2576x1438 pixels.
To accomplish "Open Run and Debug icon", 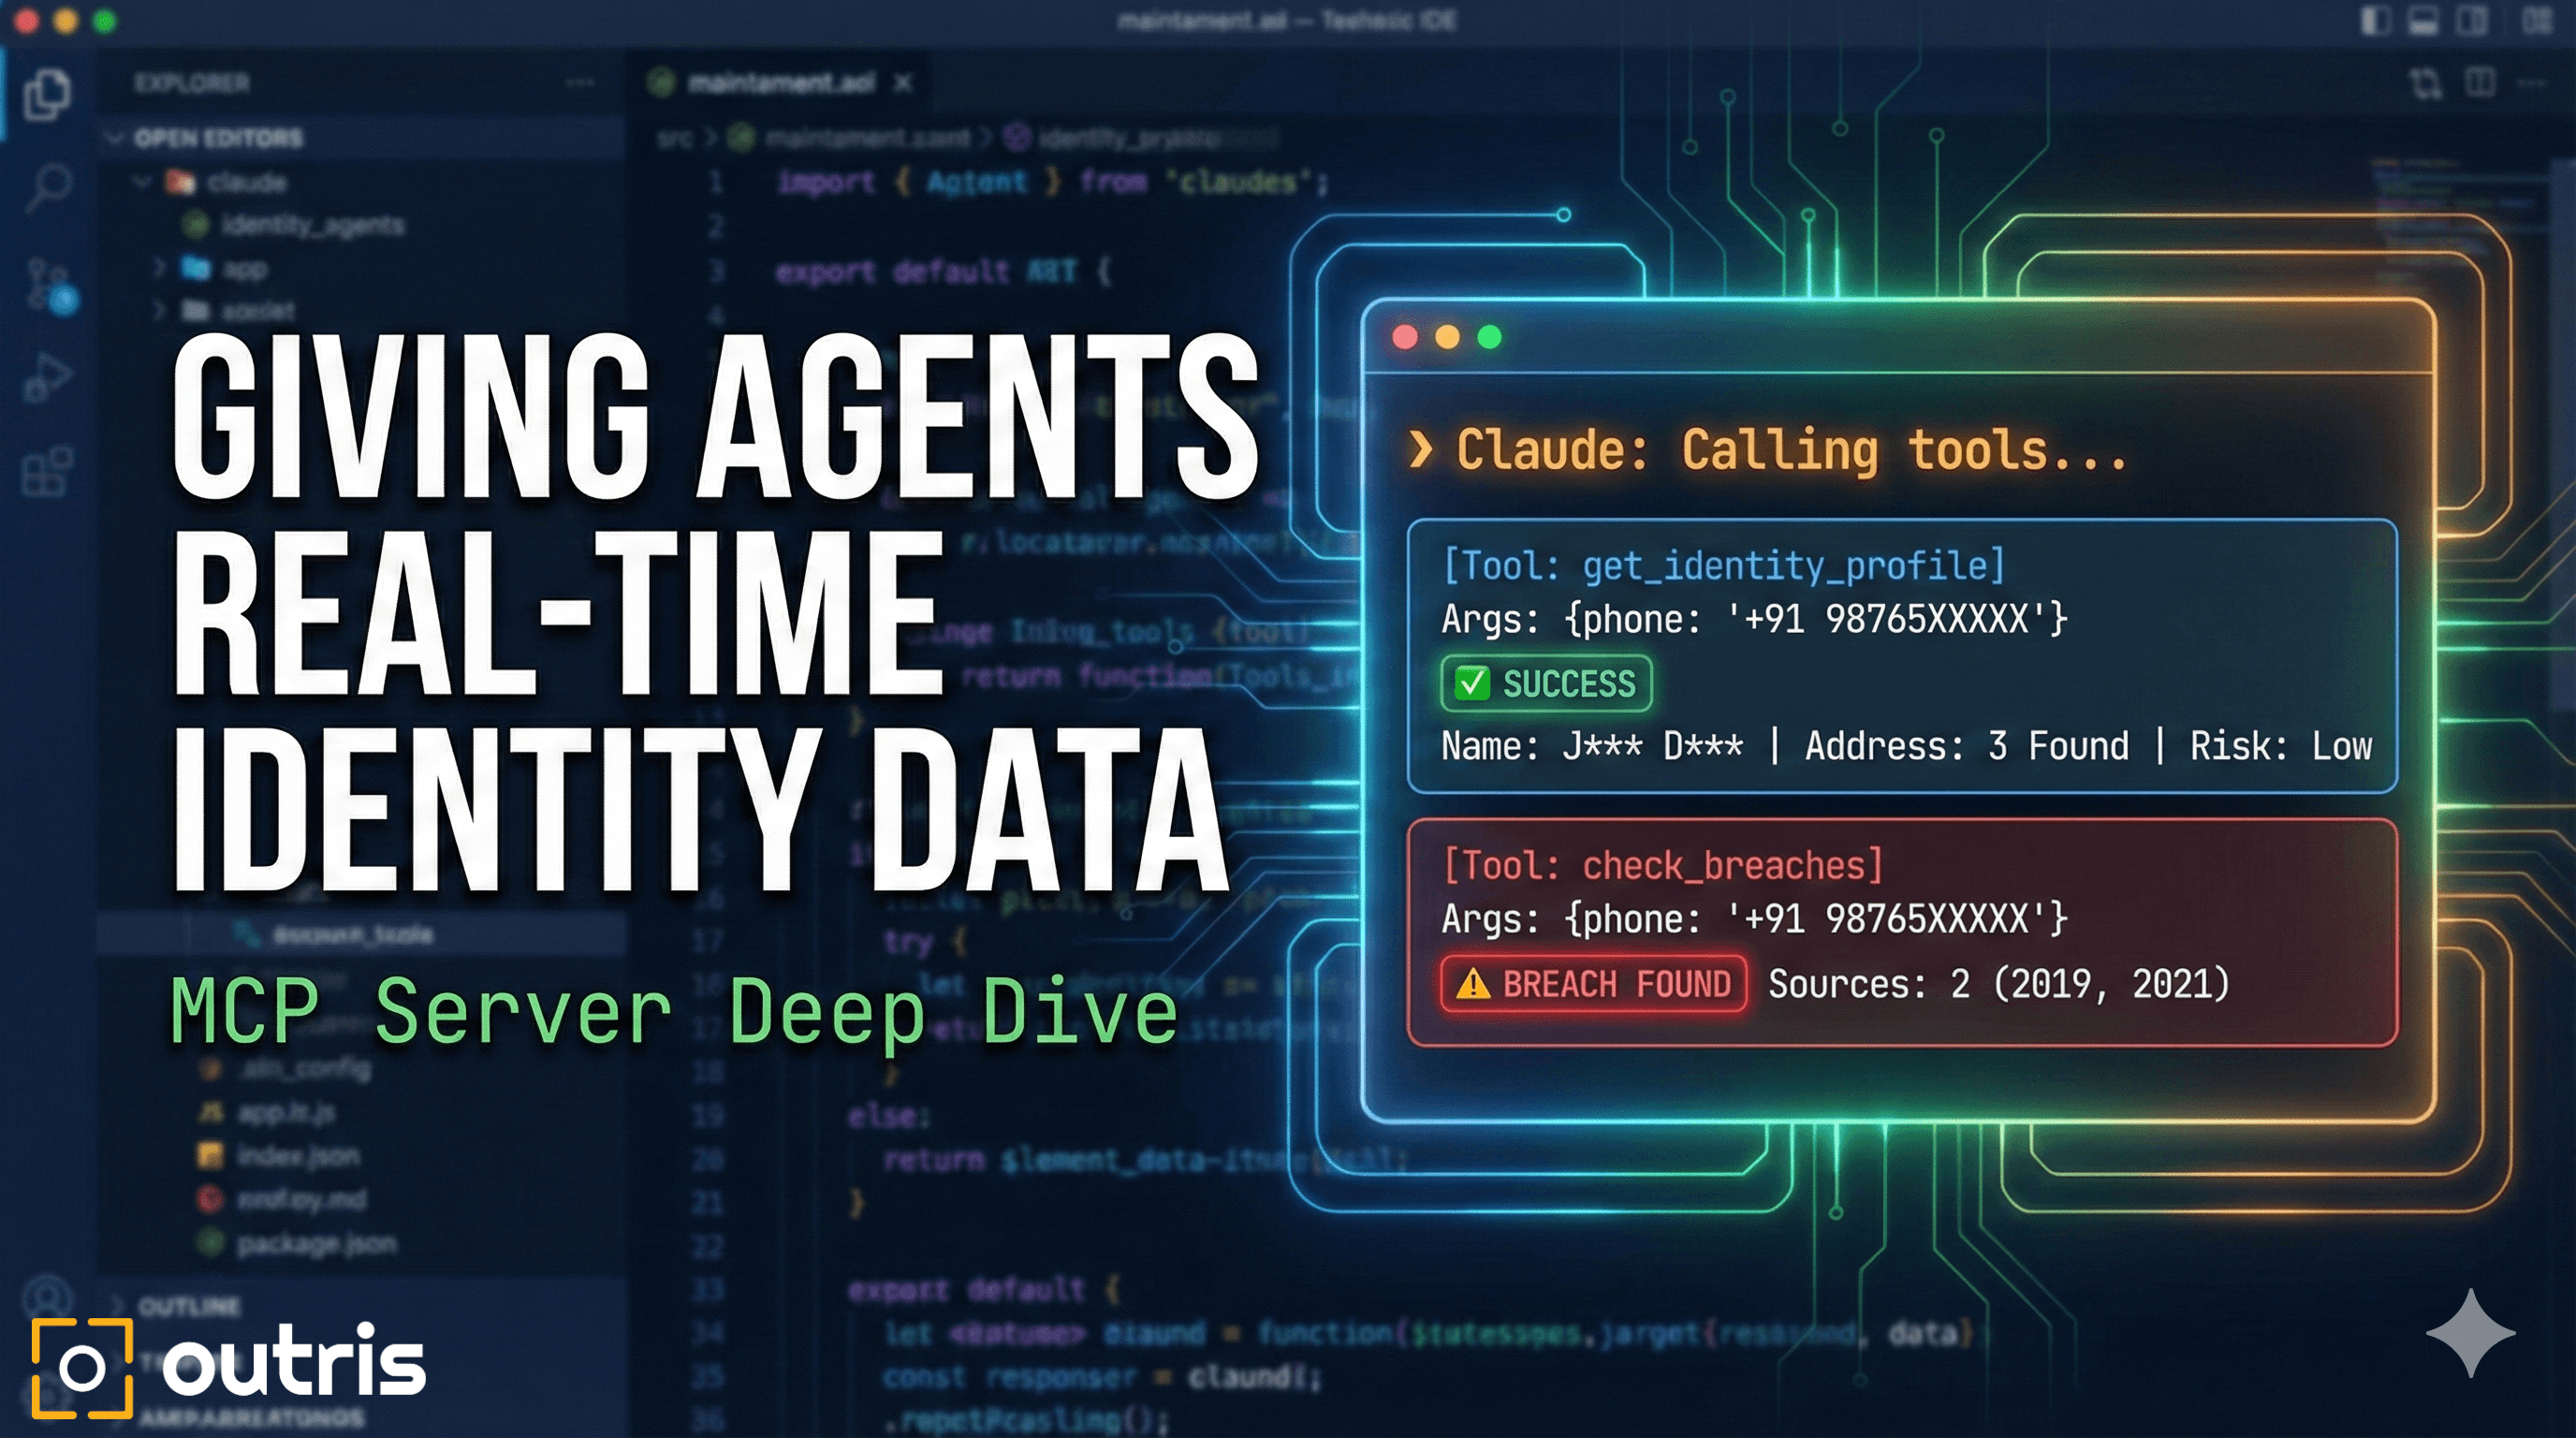I will click(x=47, y=378).
